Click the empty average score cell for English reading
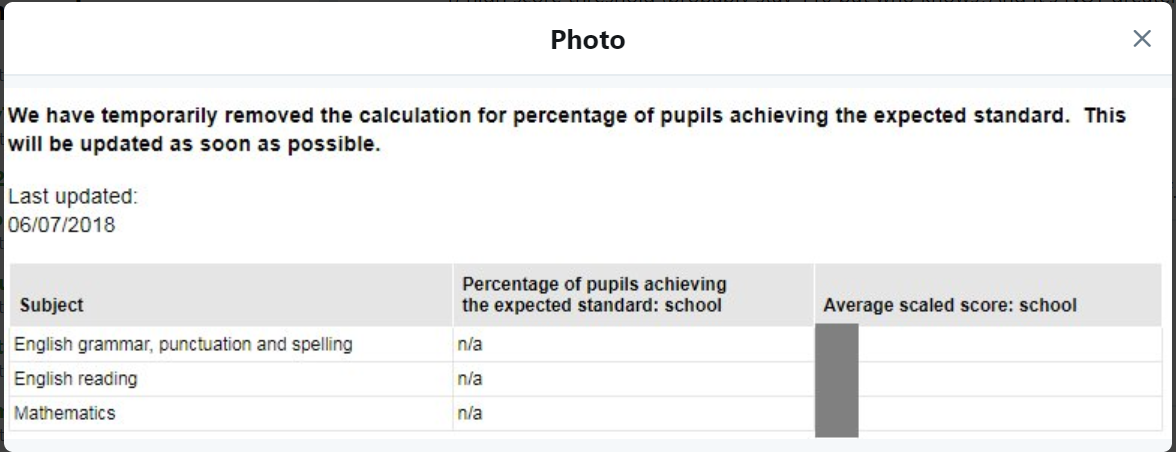Screen dimensions: 1176x452 pyautogui.click(x=1009, y=379)
